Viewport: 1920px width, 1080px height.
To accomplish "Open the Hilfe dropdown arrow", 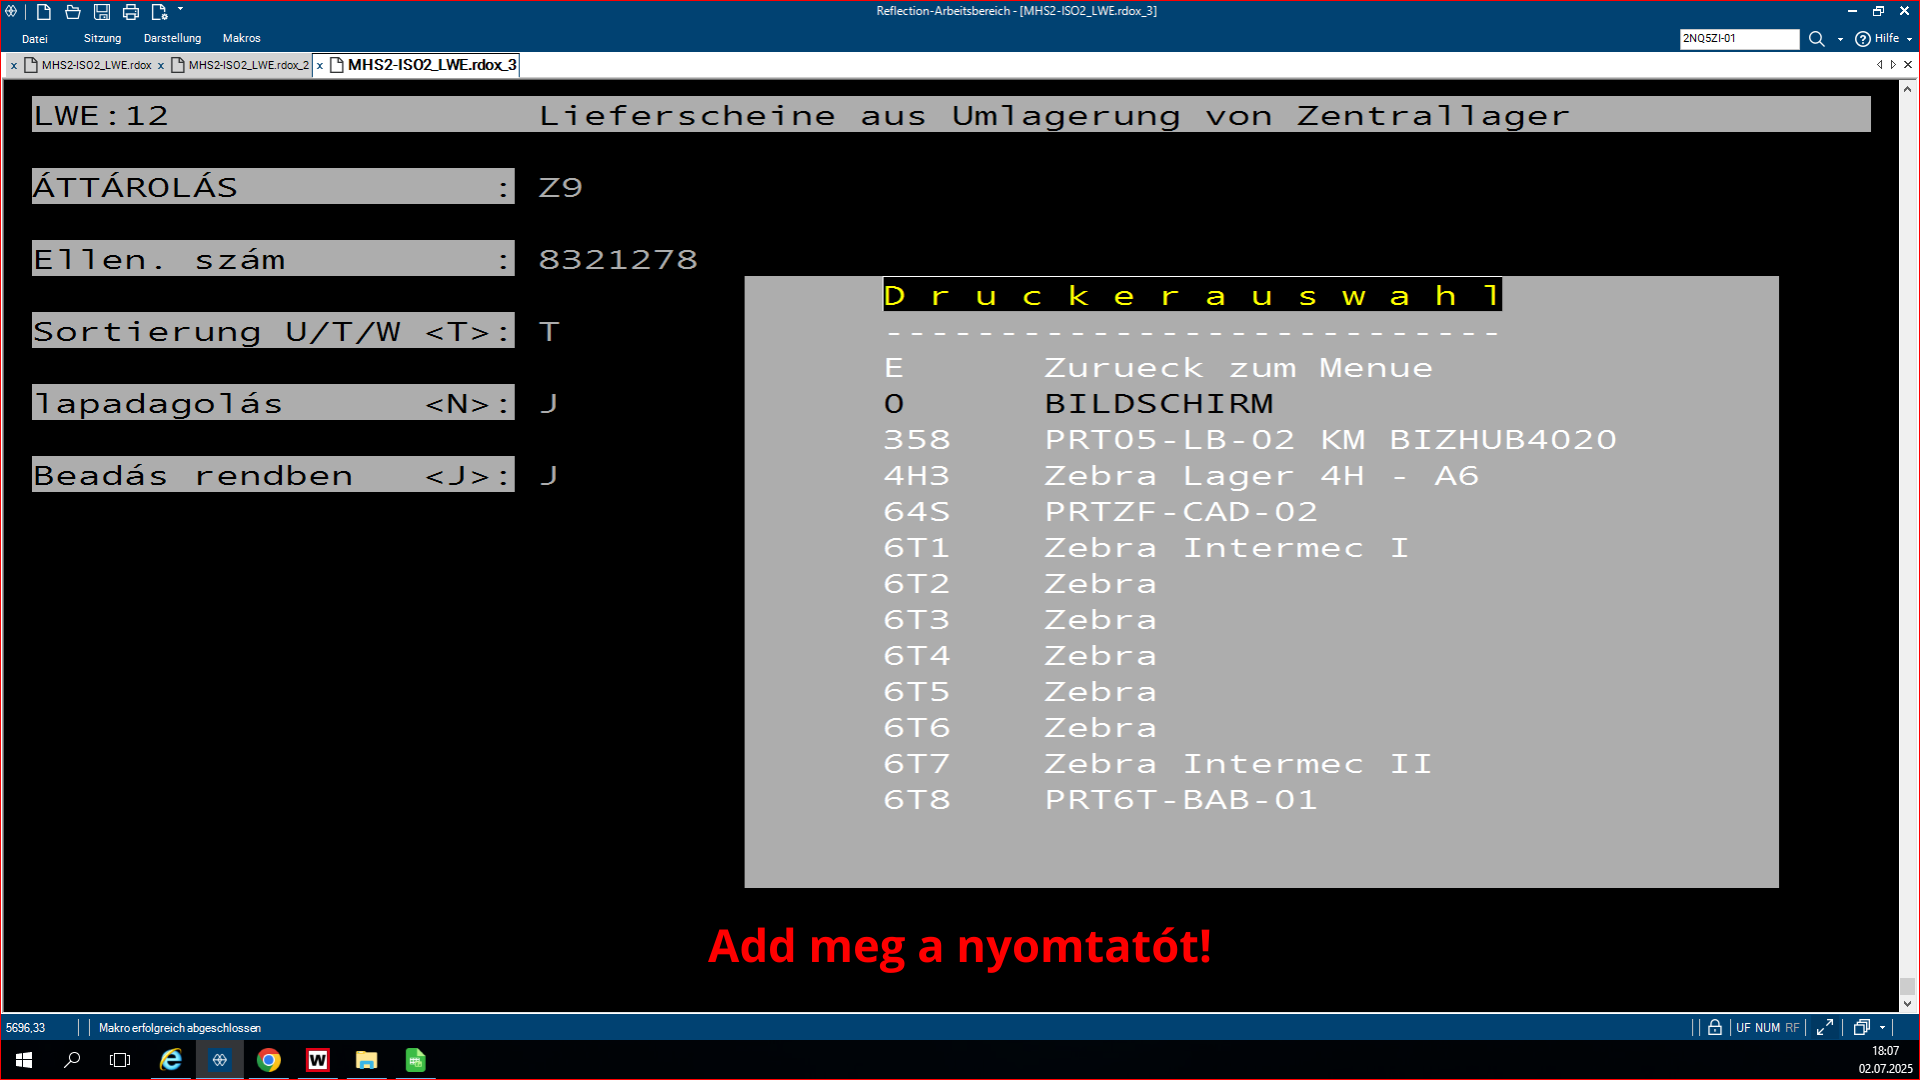I will (1909, 39).
